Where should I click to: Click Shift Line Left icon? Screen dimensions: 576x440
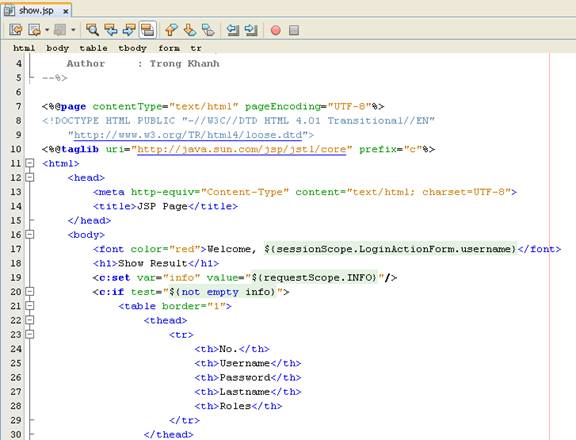(x=233, y=30)
